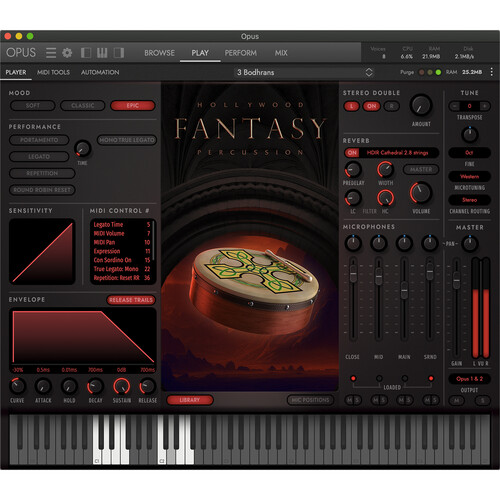Click the Master Gain fader
500x500 pixels.
click(x=457, y=280)
